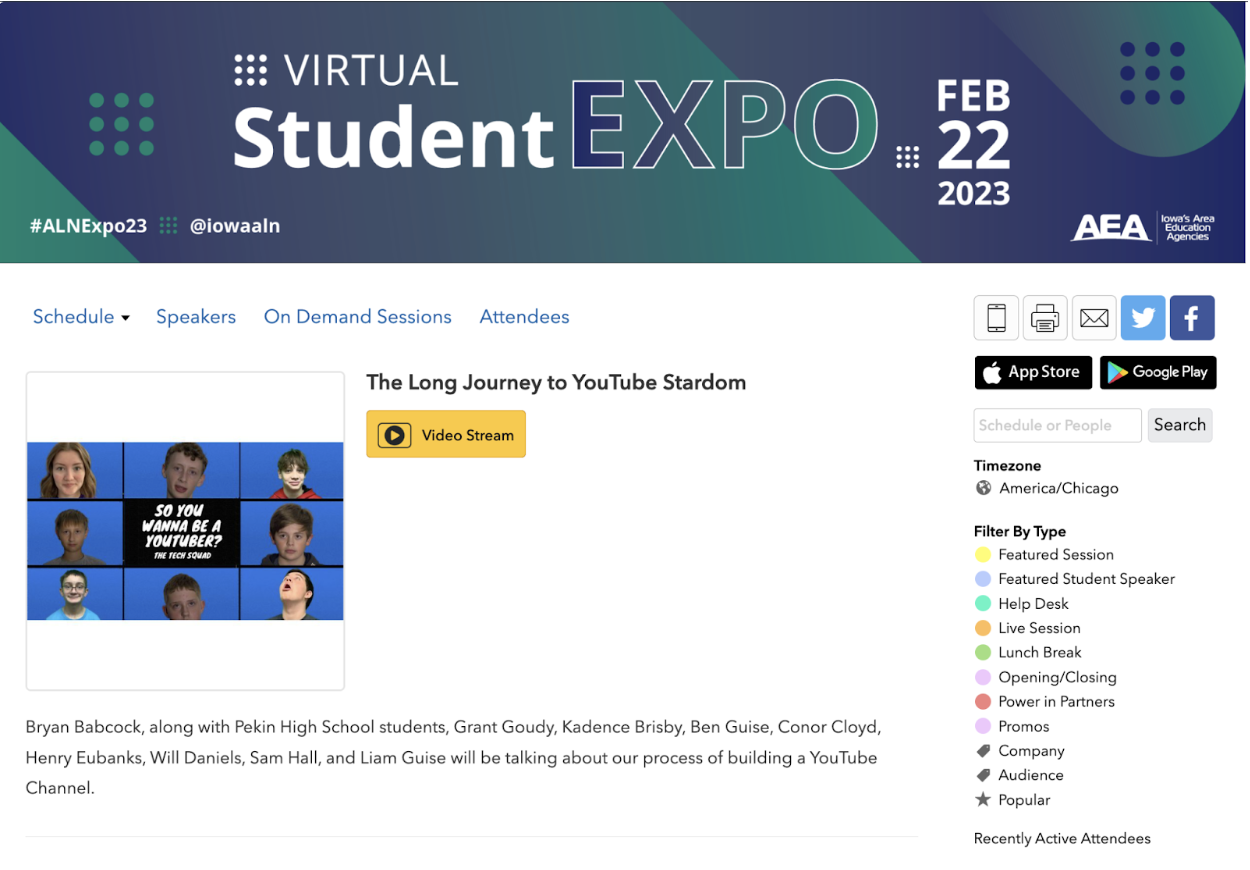1250x870 pixels.
Task: Change the America/Chicago timezone
Action: tap(1059, 488)
